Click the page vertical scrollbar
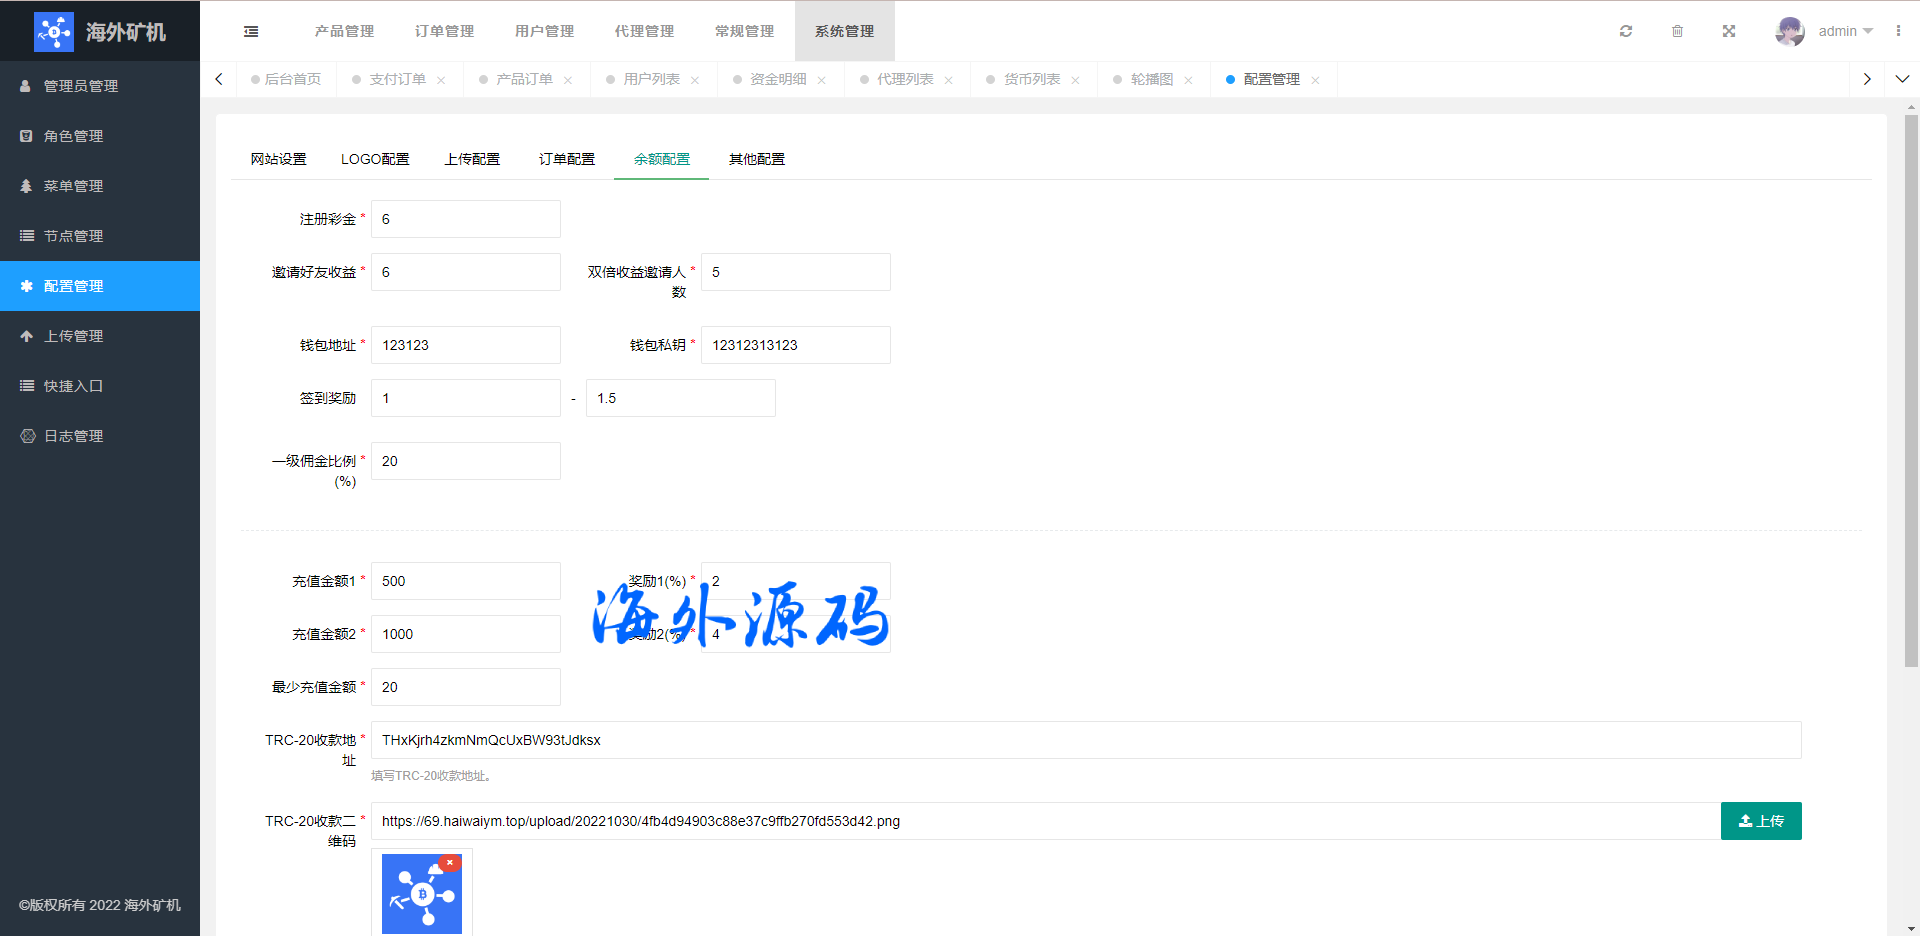Image resolution: width=1920 pixels, height=936 pixels. click(1911, 400)
